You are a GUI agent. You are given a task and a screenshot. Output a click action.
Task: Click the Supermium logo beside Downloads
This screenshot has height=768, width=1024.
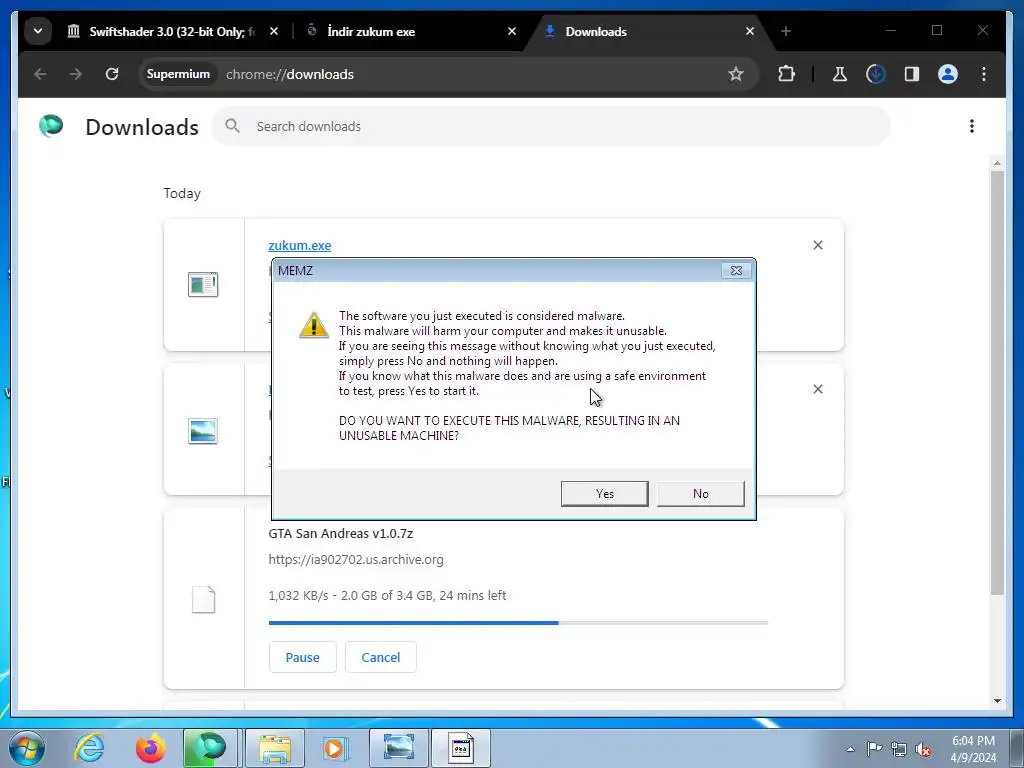tap(51, 125)
